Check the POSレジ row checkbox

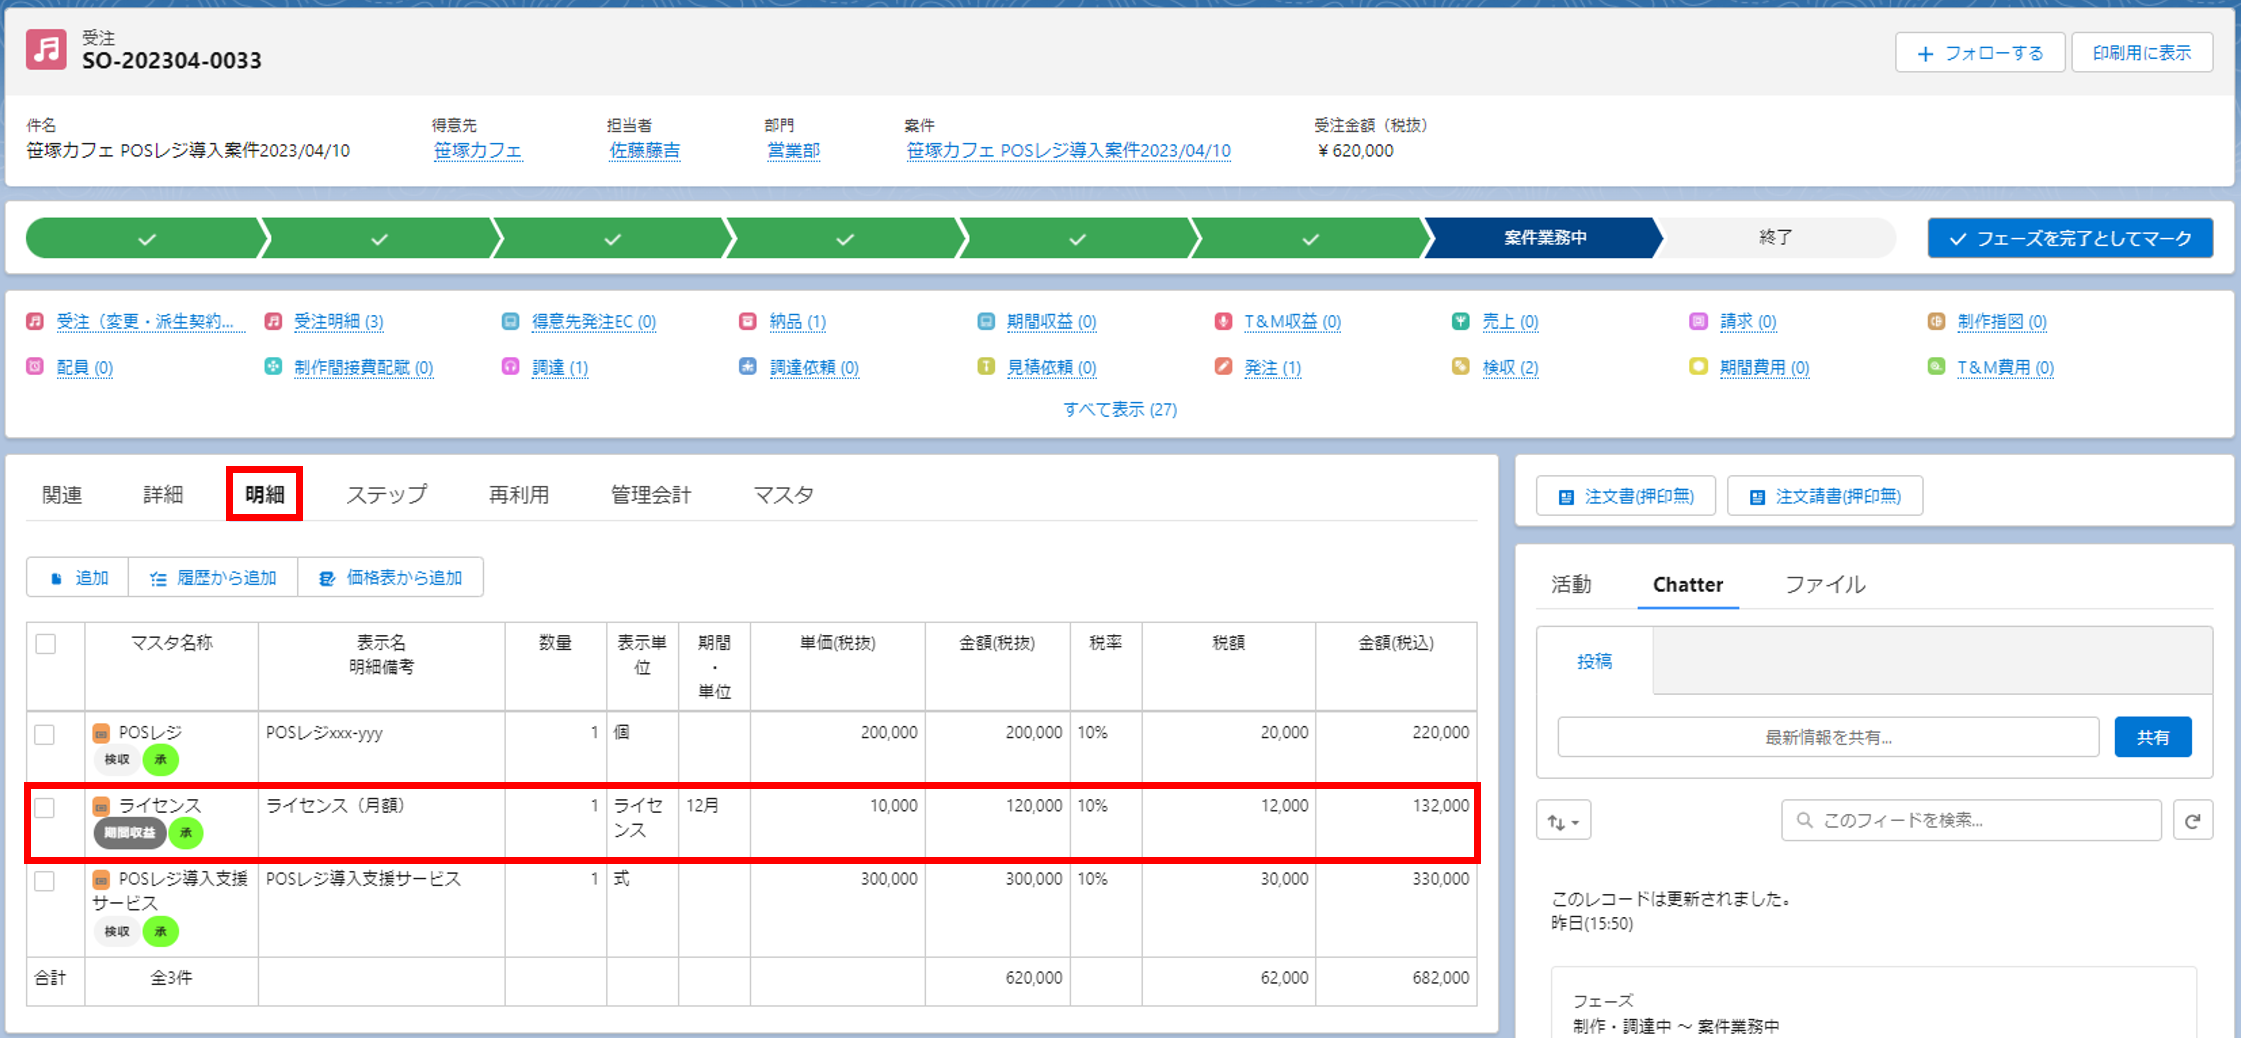point(45,735)
